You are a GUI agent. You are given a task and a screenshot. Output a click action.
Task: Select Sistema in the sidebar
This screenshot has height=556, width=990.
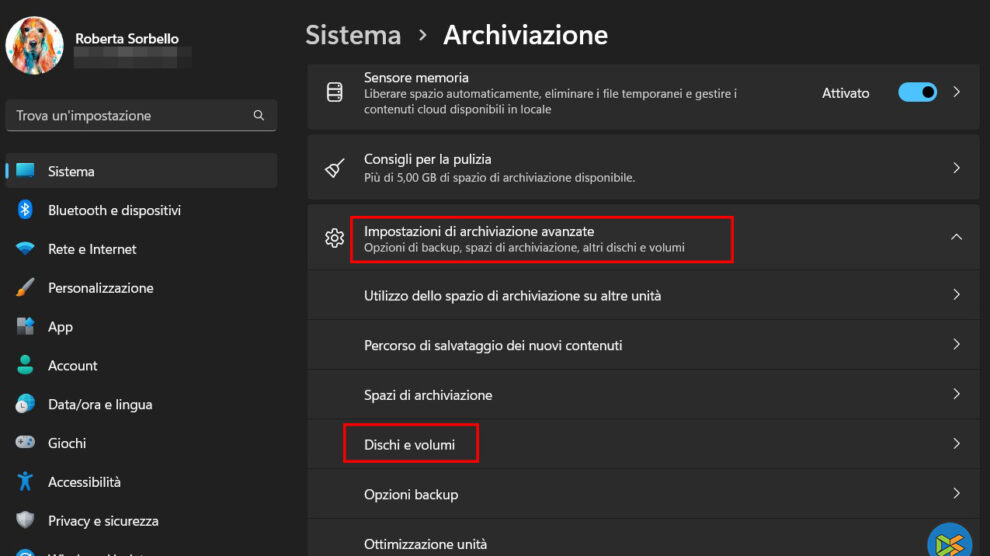pyautogui.click(x=71, y=171)
